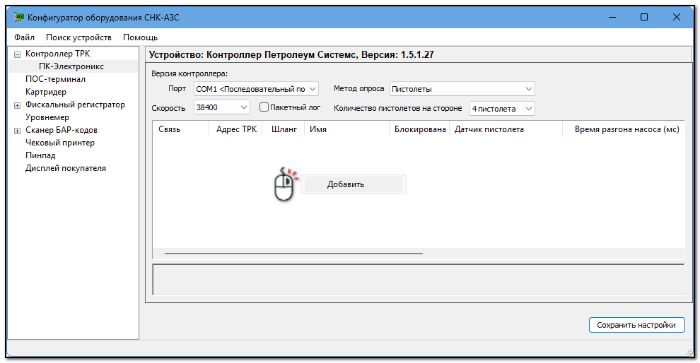Click the app icon in title bar
Viewport: 700px width, 363px height.
[x=18, y=17]
